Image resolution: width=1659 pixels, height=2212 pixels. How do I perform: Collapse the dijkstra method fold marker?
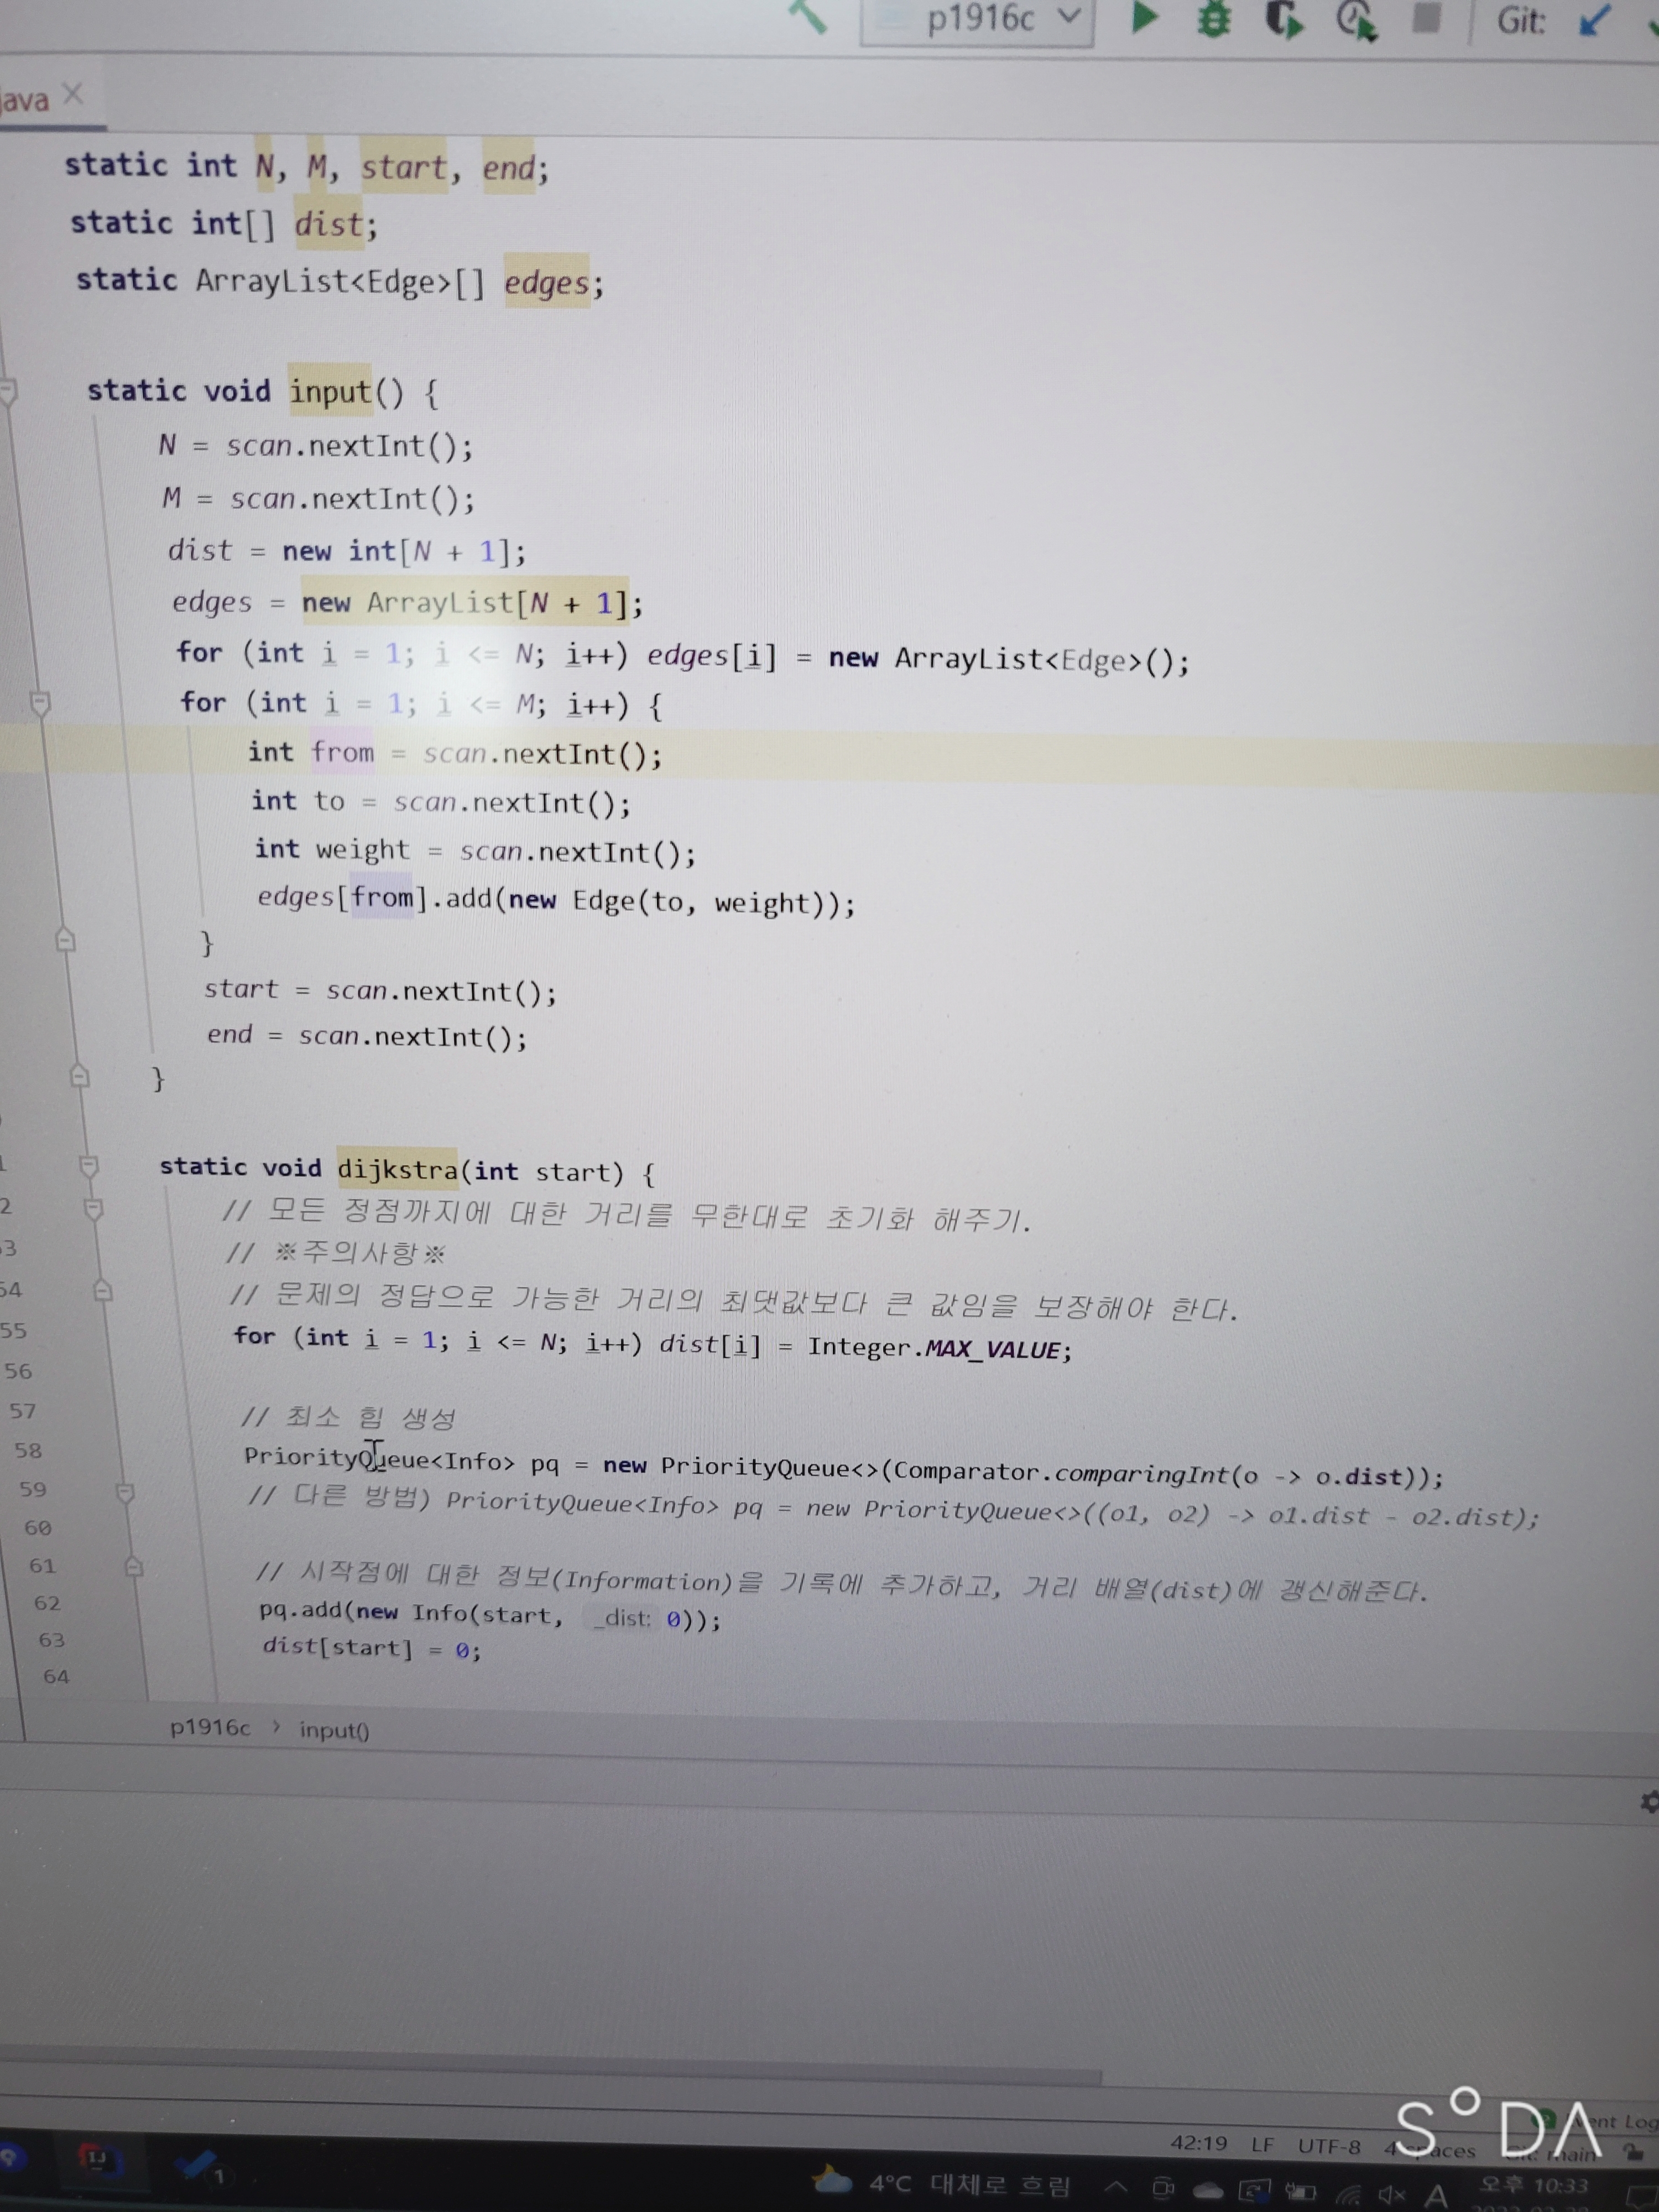click(88, 1166)
